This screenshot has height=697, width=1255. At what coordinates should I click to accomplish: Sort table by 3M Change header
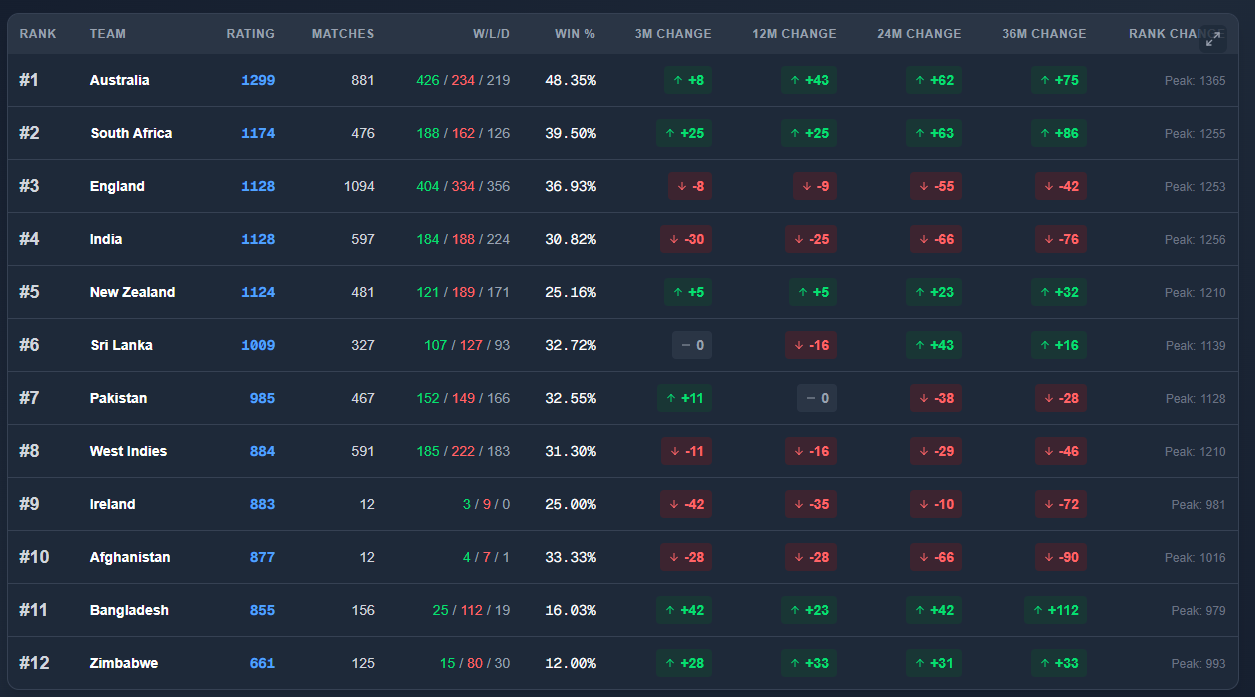pos(673,34)
